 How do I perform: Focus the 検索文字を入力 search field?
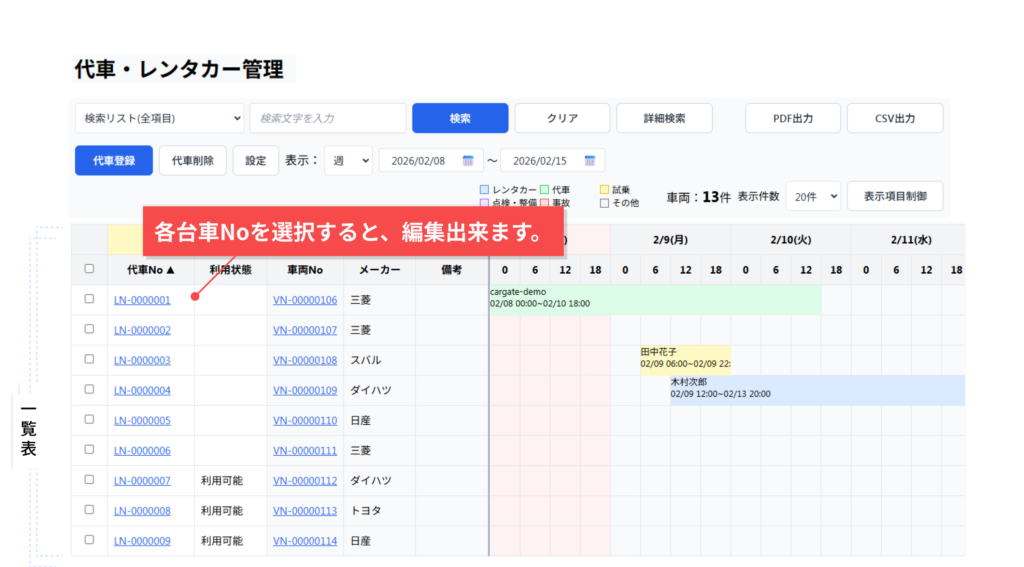327,118
